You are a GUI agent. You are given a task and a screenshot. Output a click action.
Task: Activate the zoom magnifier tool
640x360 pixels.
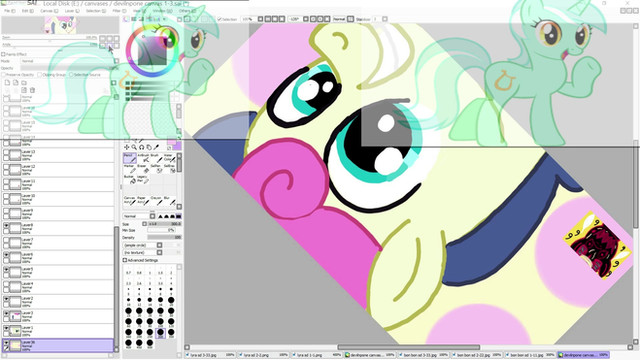click(134, 147)
